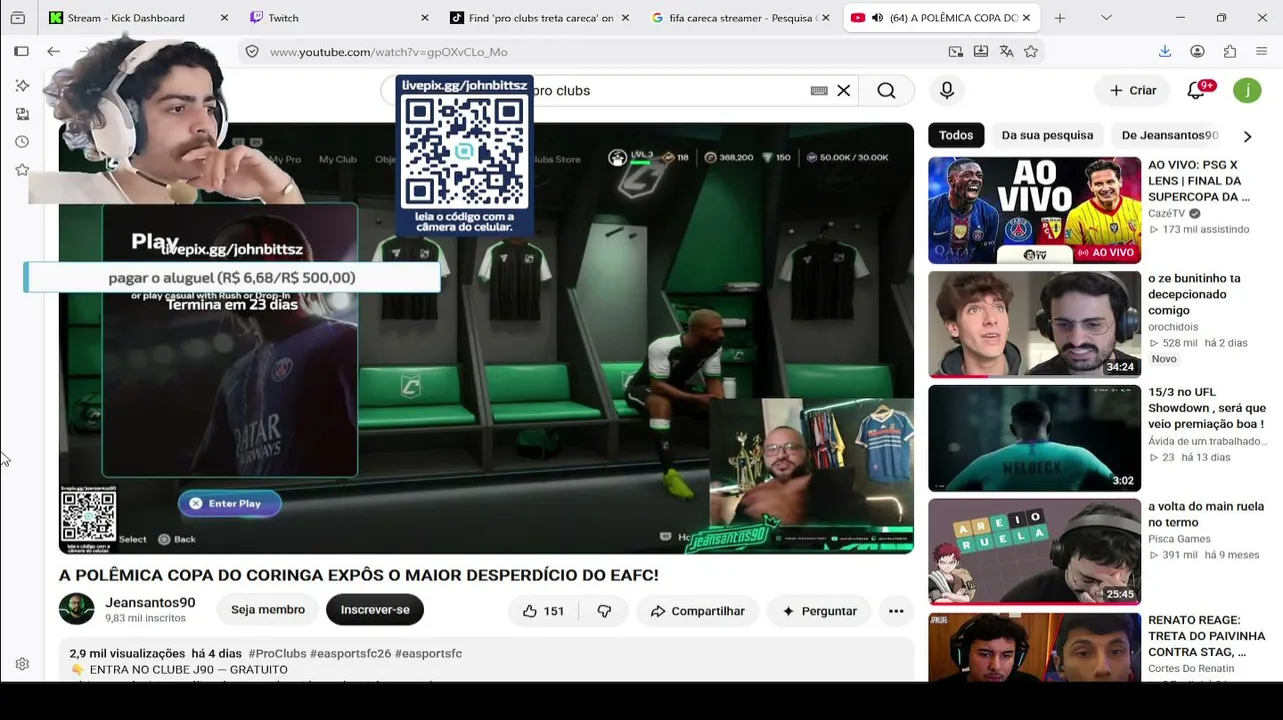Open Bookmarks star icon in the sidebar
The height and width of the screenshot is (720, 1283).
(x=22, y=170)
